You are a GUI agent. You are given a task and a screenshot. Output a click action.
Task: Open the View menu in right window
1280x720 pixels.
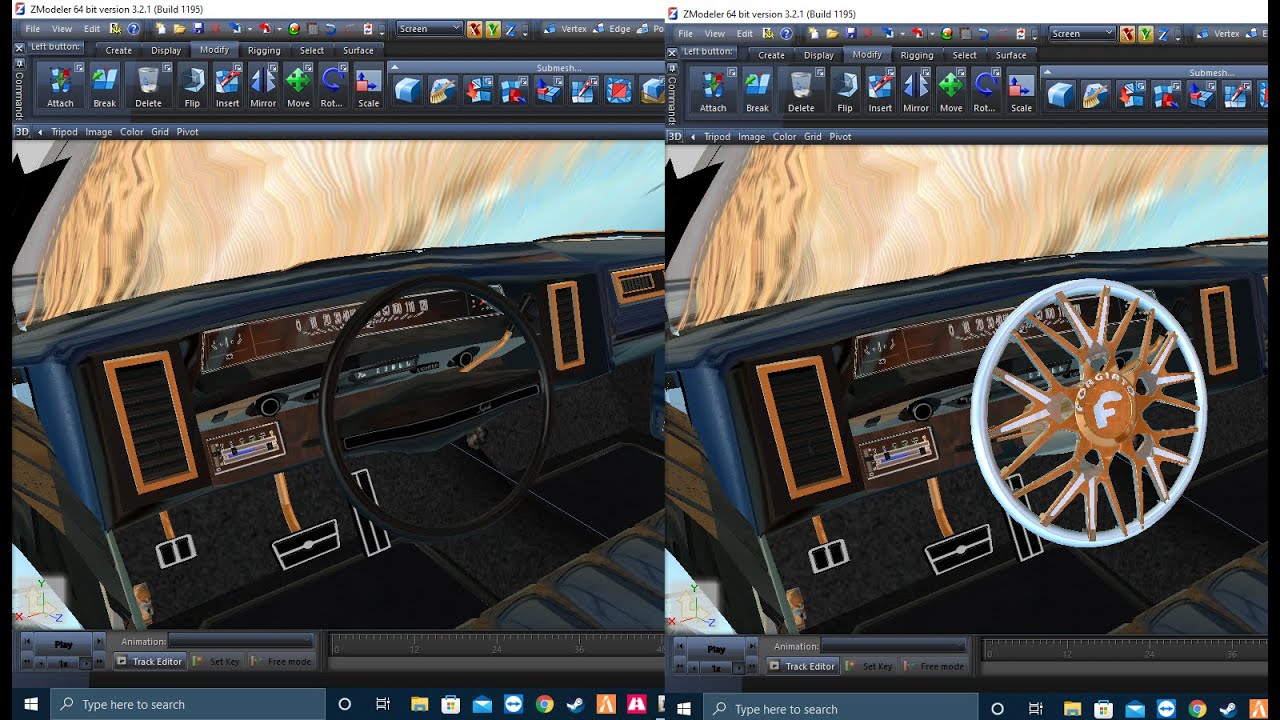click(714, 34)
